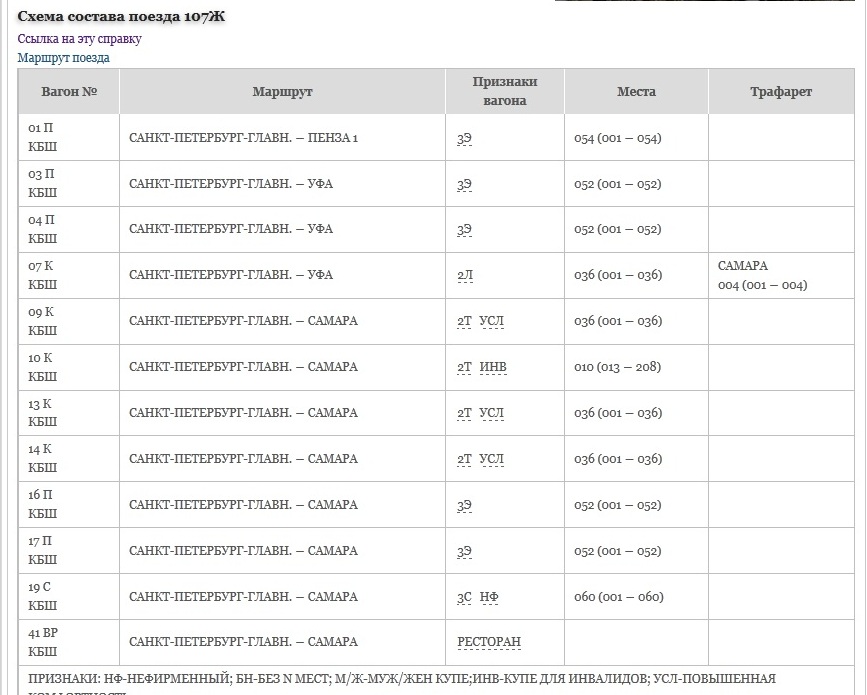The image size is (867, 695).
Task: Click the route cell ending in "ПЕНЗА 1"
Action: (x=243, y=138)
